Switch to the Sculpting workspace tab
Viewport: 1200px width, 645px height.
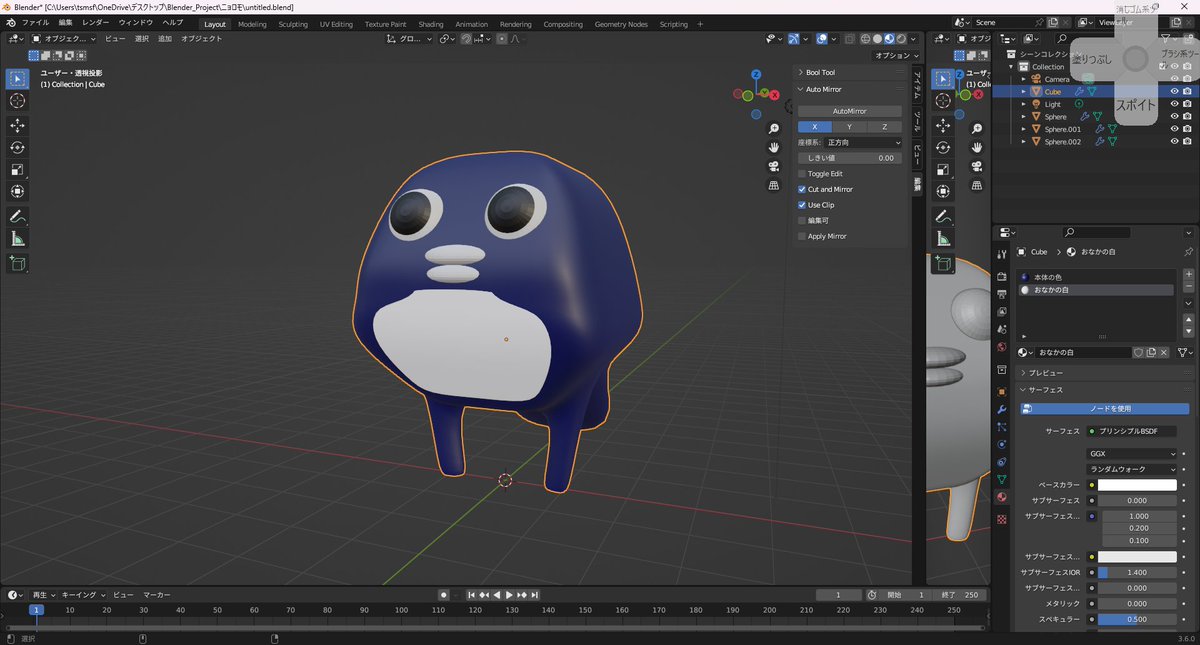point(293,24)
